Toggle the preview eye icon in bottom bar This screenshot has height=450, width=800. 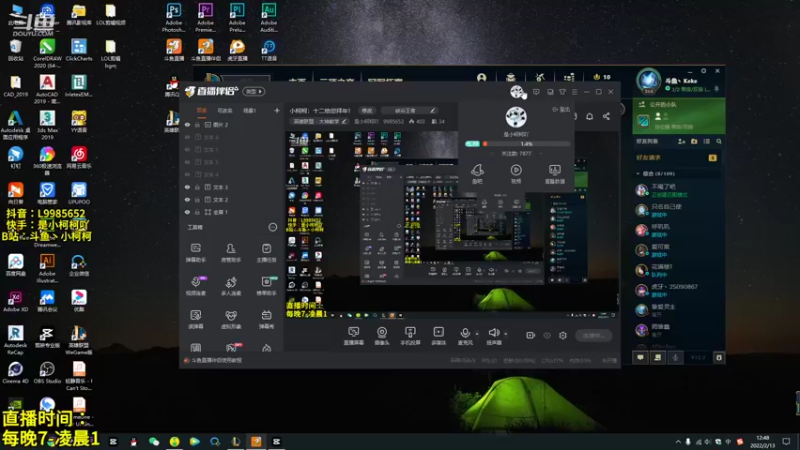(x=547, y=335)
